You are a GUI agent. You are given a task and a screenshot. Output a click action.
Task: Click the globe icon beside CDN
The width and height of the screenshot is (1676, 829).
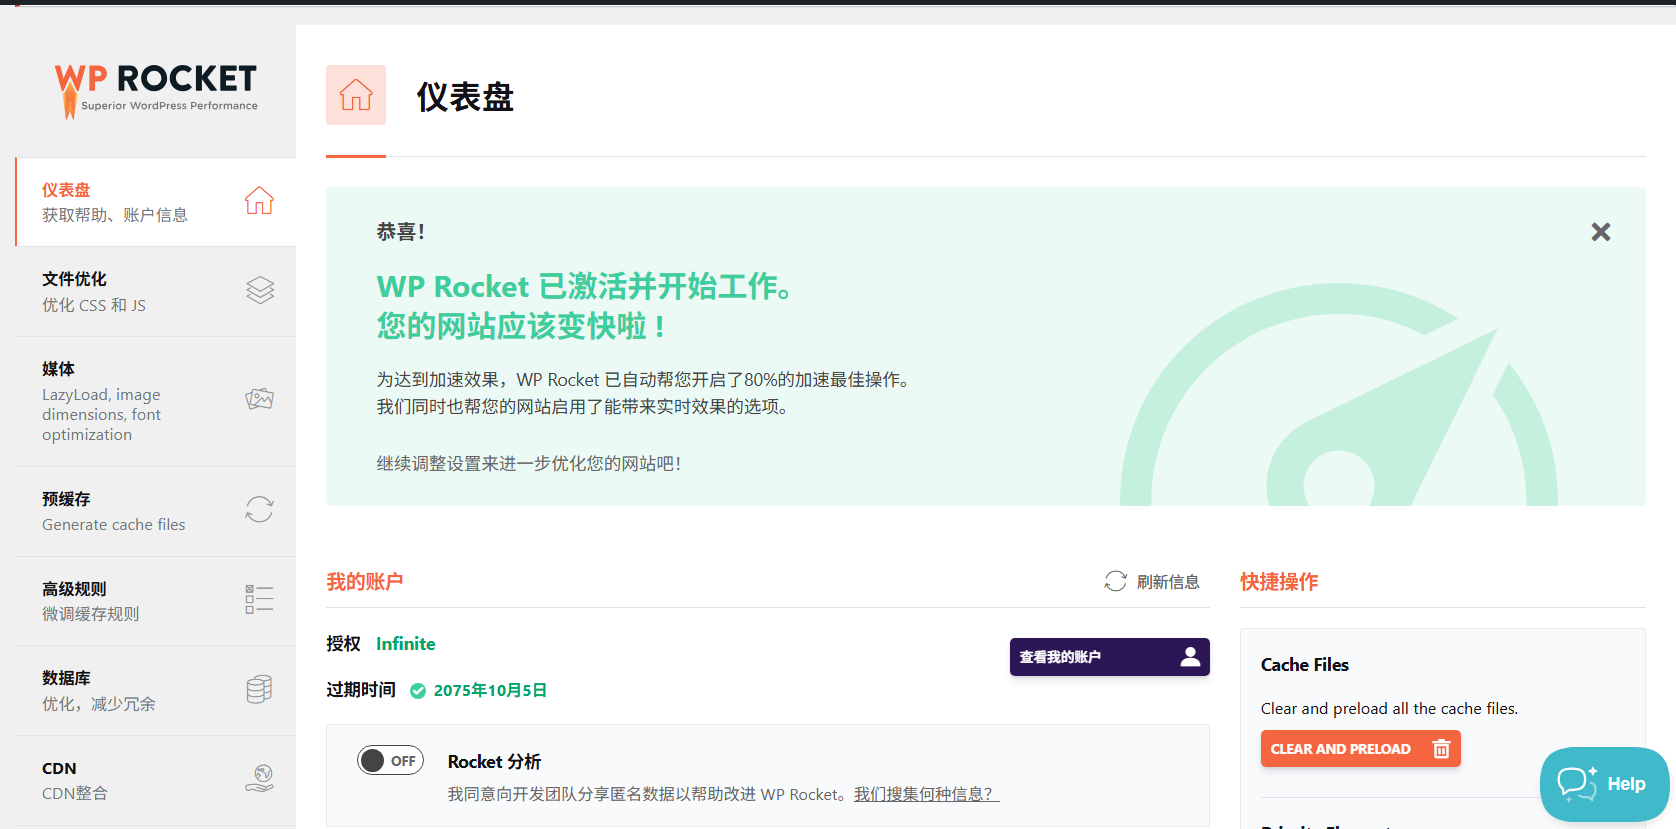pyautogui.click(x=259, y=779)
